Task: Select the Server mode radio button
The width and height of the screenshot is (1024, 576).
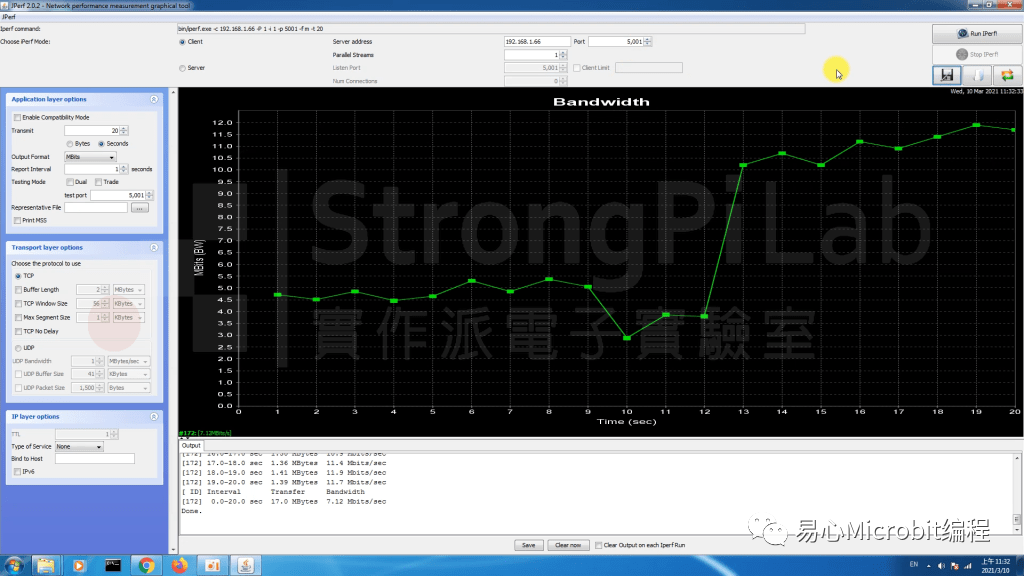Action: pos(182,68)
